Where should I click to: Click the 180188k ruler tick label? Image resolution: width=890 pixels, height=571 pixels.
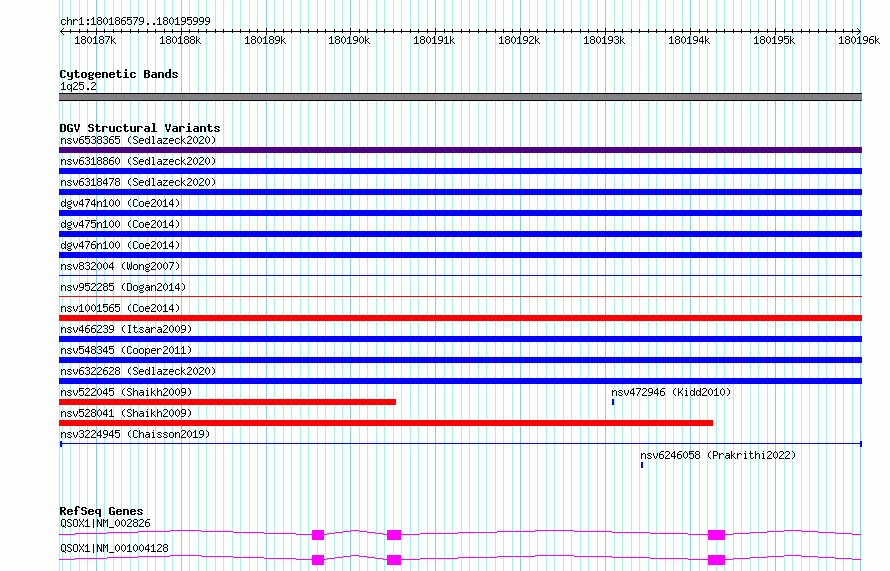(180, 40)
